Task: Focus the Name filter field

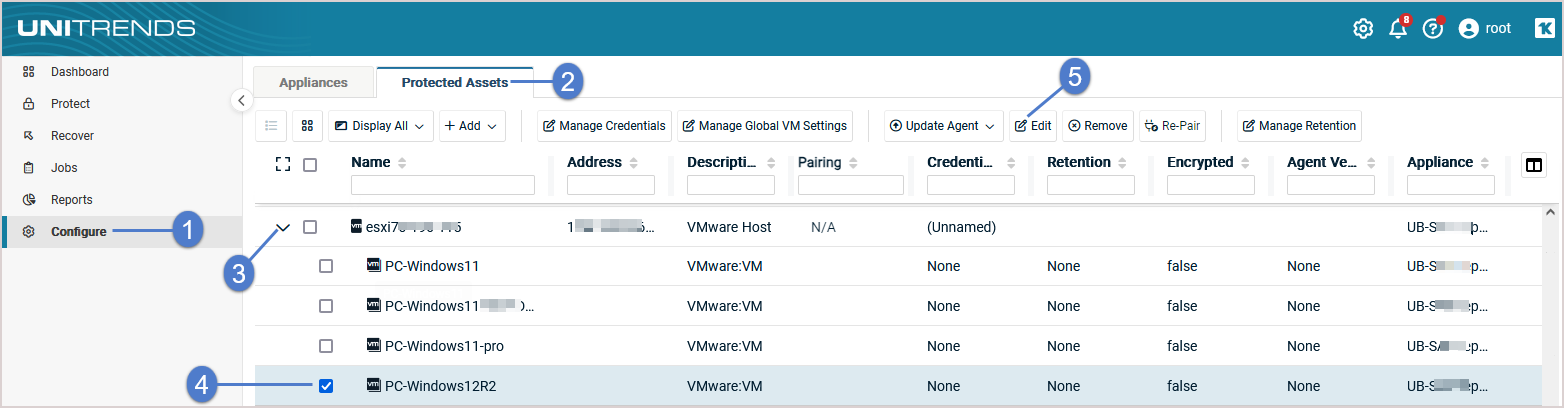Action: click(443, 185)
